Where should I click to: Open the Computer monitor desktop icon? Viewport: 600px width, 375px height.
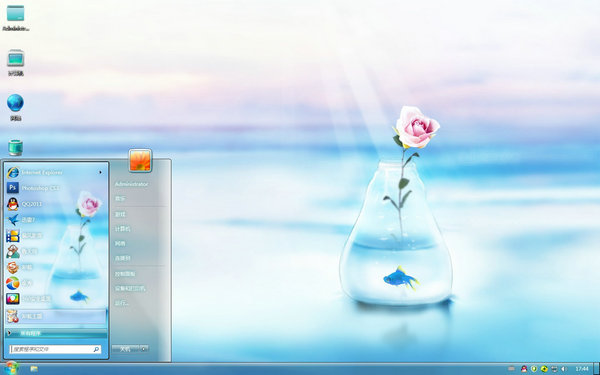(15, 62)
